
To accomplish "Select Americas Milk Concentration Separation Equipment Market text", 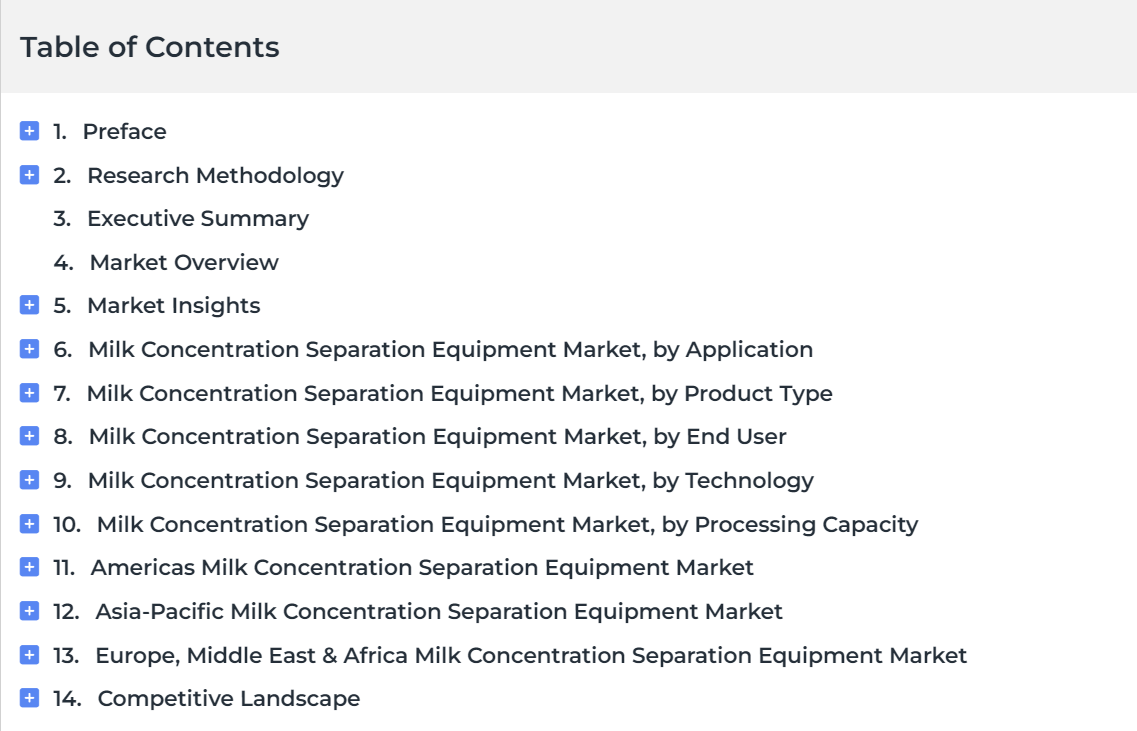I will pyautogui.click(x=422, y=567).
